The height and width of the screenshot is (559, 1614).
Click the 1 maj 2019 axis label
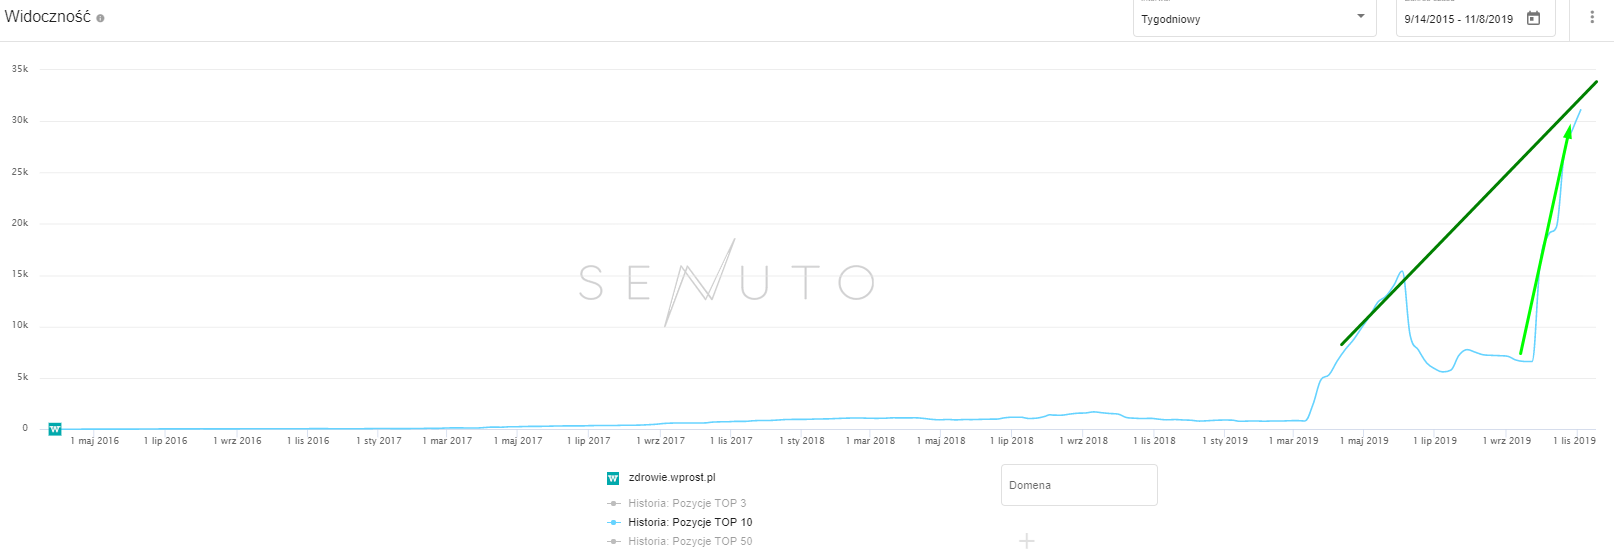(x=1364, y=441)
